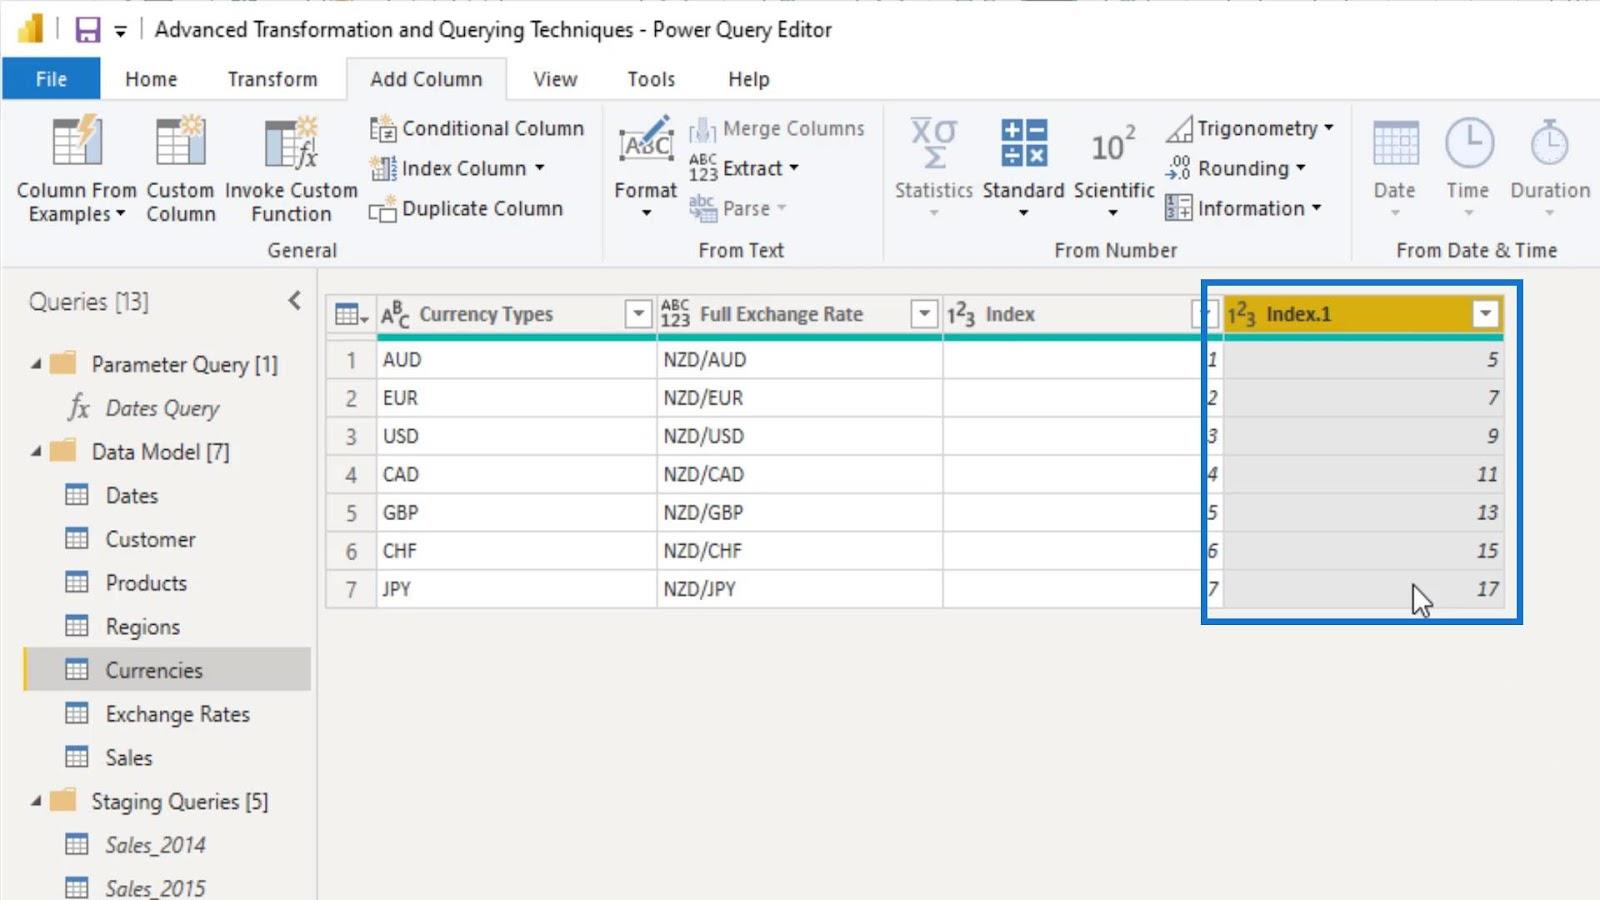
Task: Select the Add Column tab
Action: [x=426, y=78]
